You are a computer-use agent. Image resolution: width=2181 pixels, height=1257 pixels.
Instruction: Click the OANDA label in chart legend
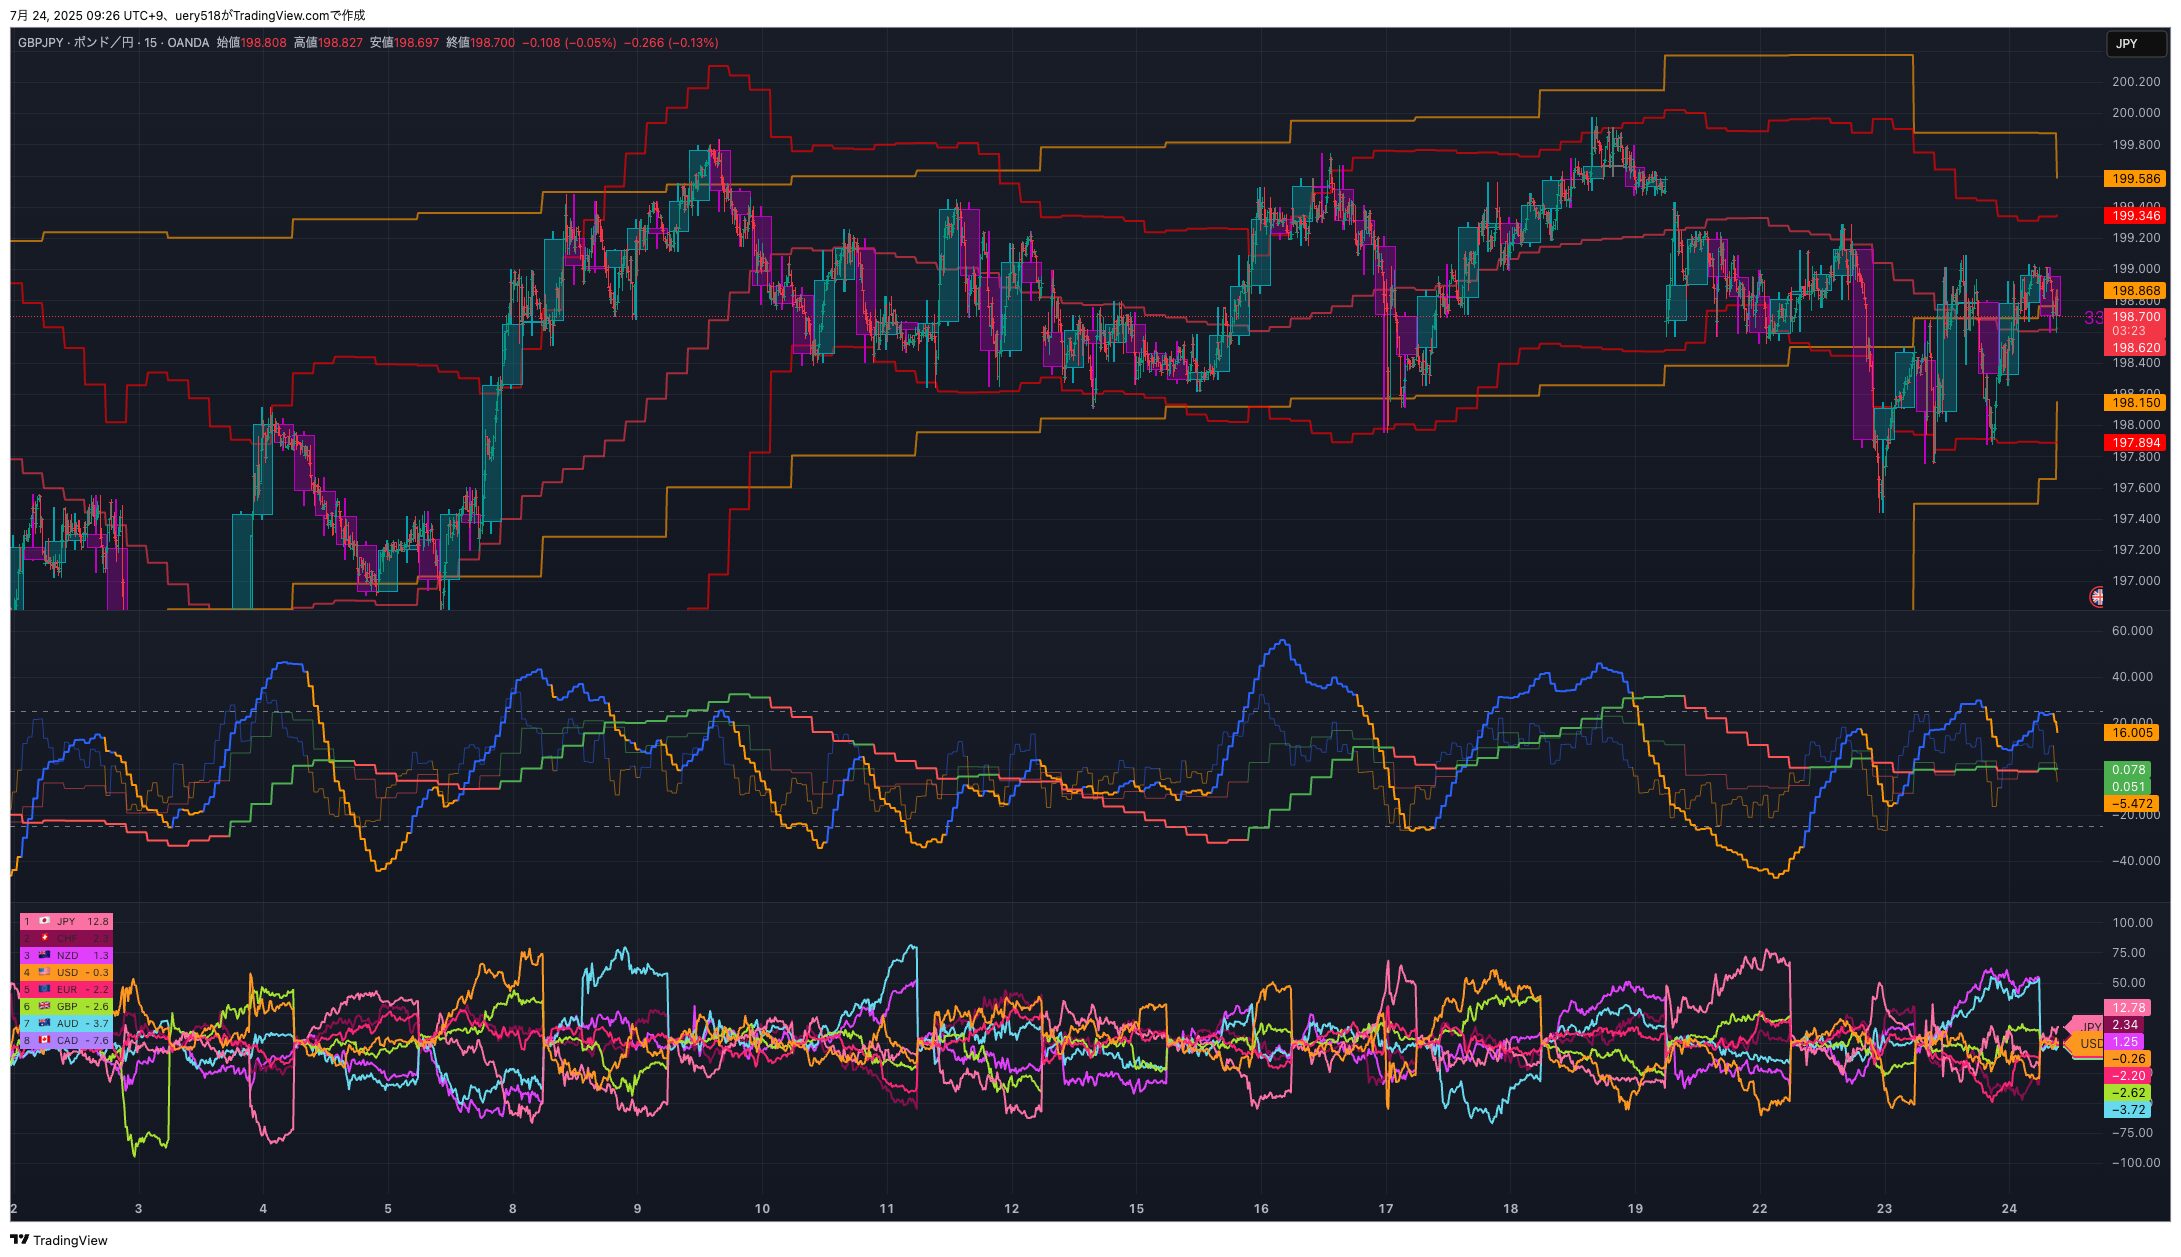(x=188, y=43)
